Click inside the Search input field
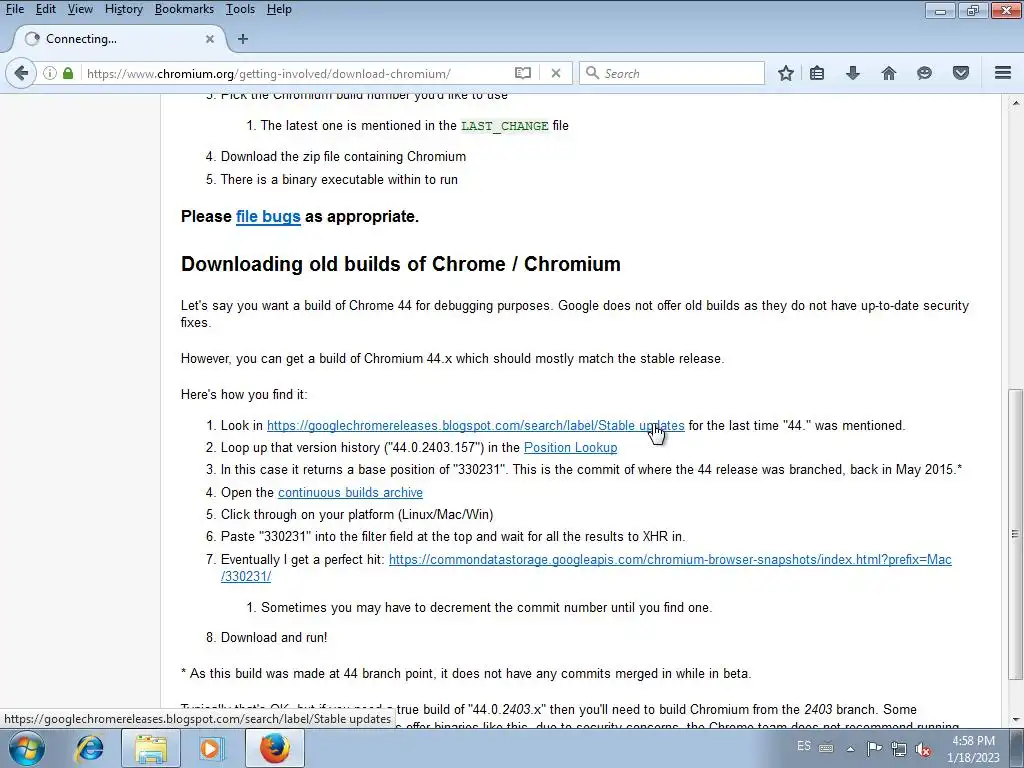Viewport: 1024px width, 768px height. 679,73
